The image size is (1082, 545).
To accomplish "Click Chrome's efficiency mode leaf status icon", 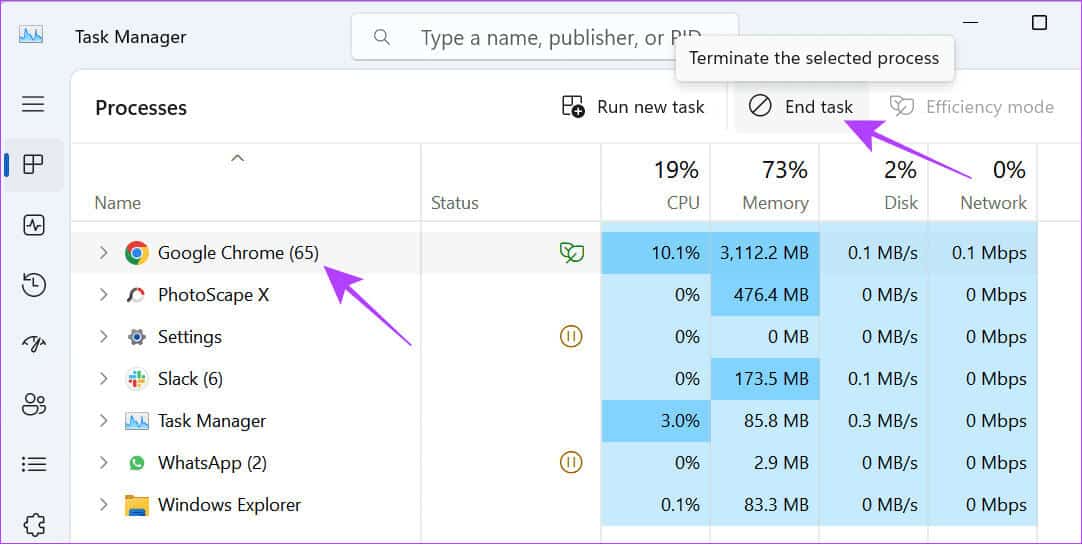I will (571, 253).
